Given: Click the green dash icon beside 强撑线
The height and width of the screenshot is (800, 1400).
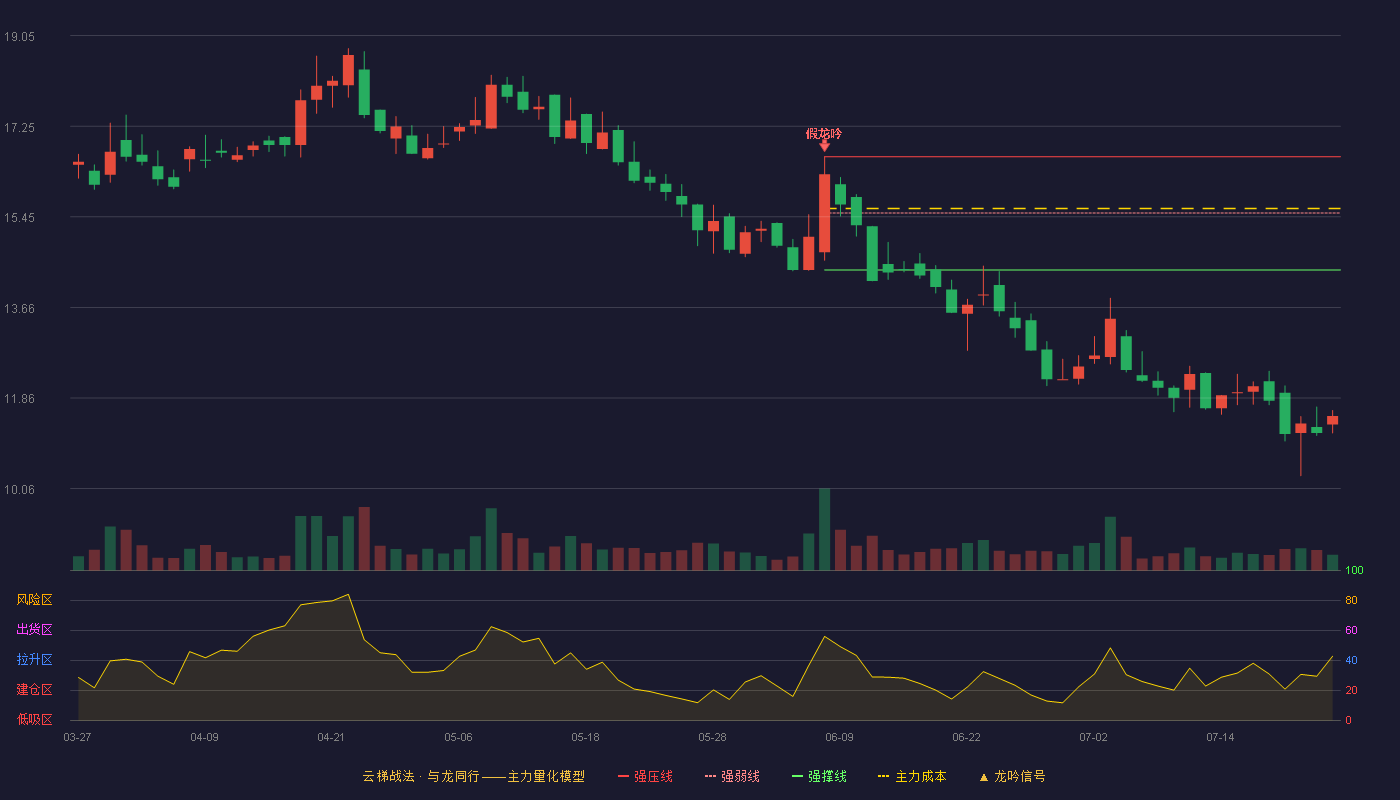Looking at the screenshot, I should click(798, 777).
